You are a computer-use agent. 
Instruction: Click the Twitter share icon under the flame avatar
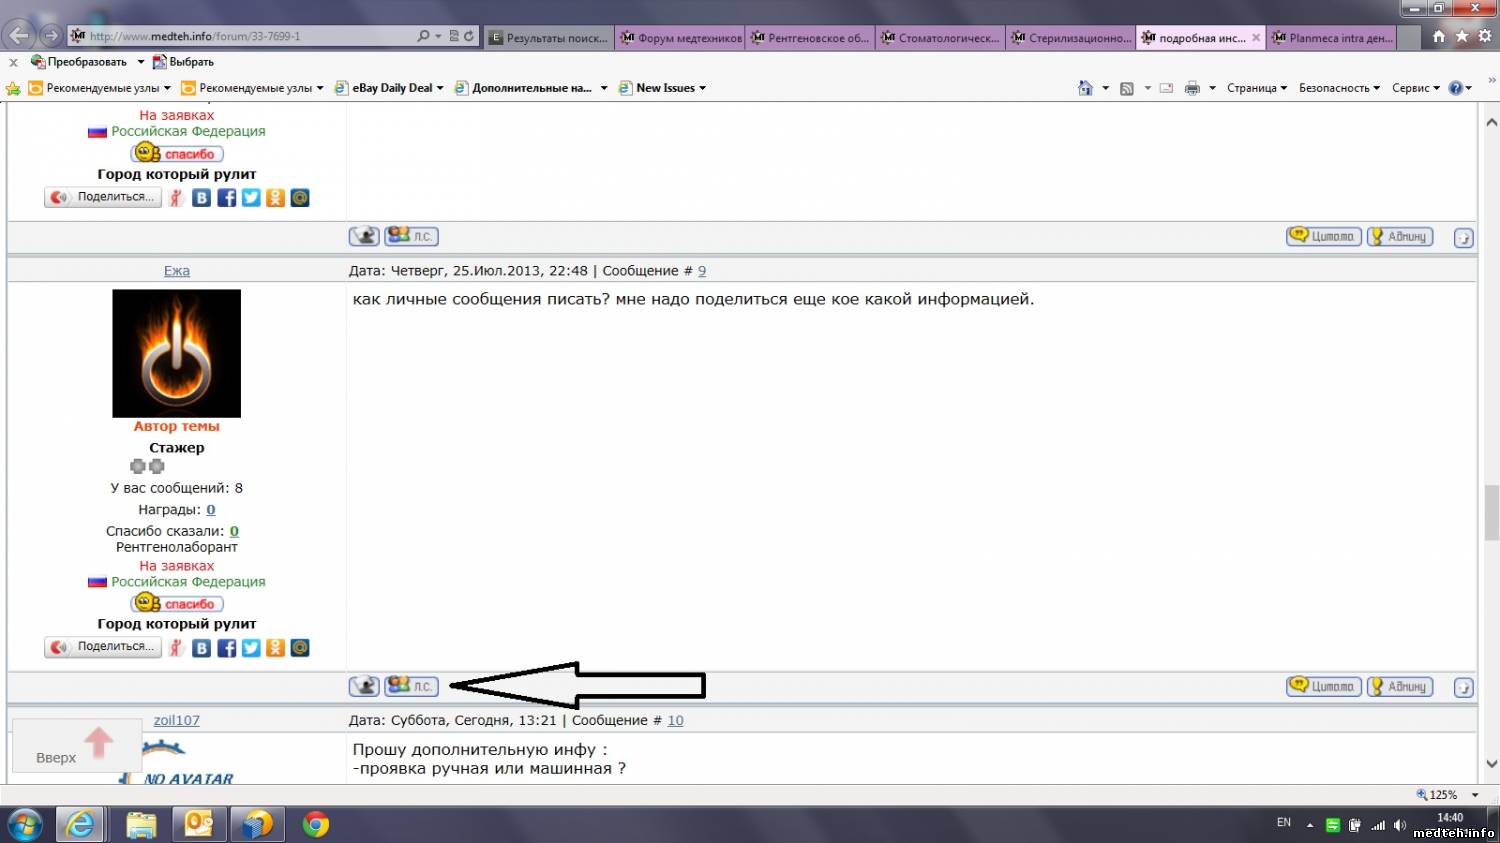click(x=251, y=648)
